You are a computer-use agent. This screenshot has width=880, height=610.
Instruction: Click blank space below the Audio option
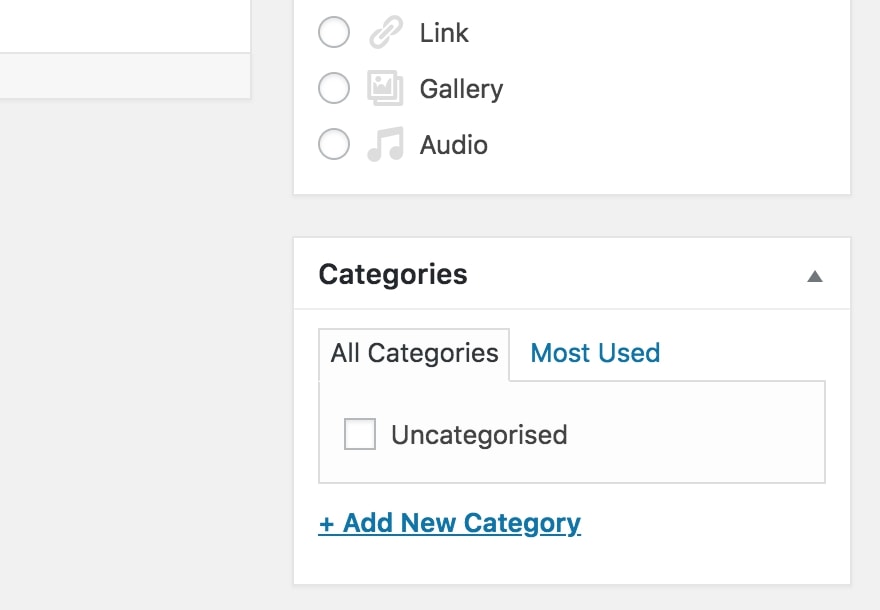coord(571,178)
